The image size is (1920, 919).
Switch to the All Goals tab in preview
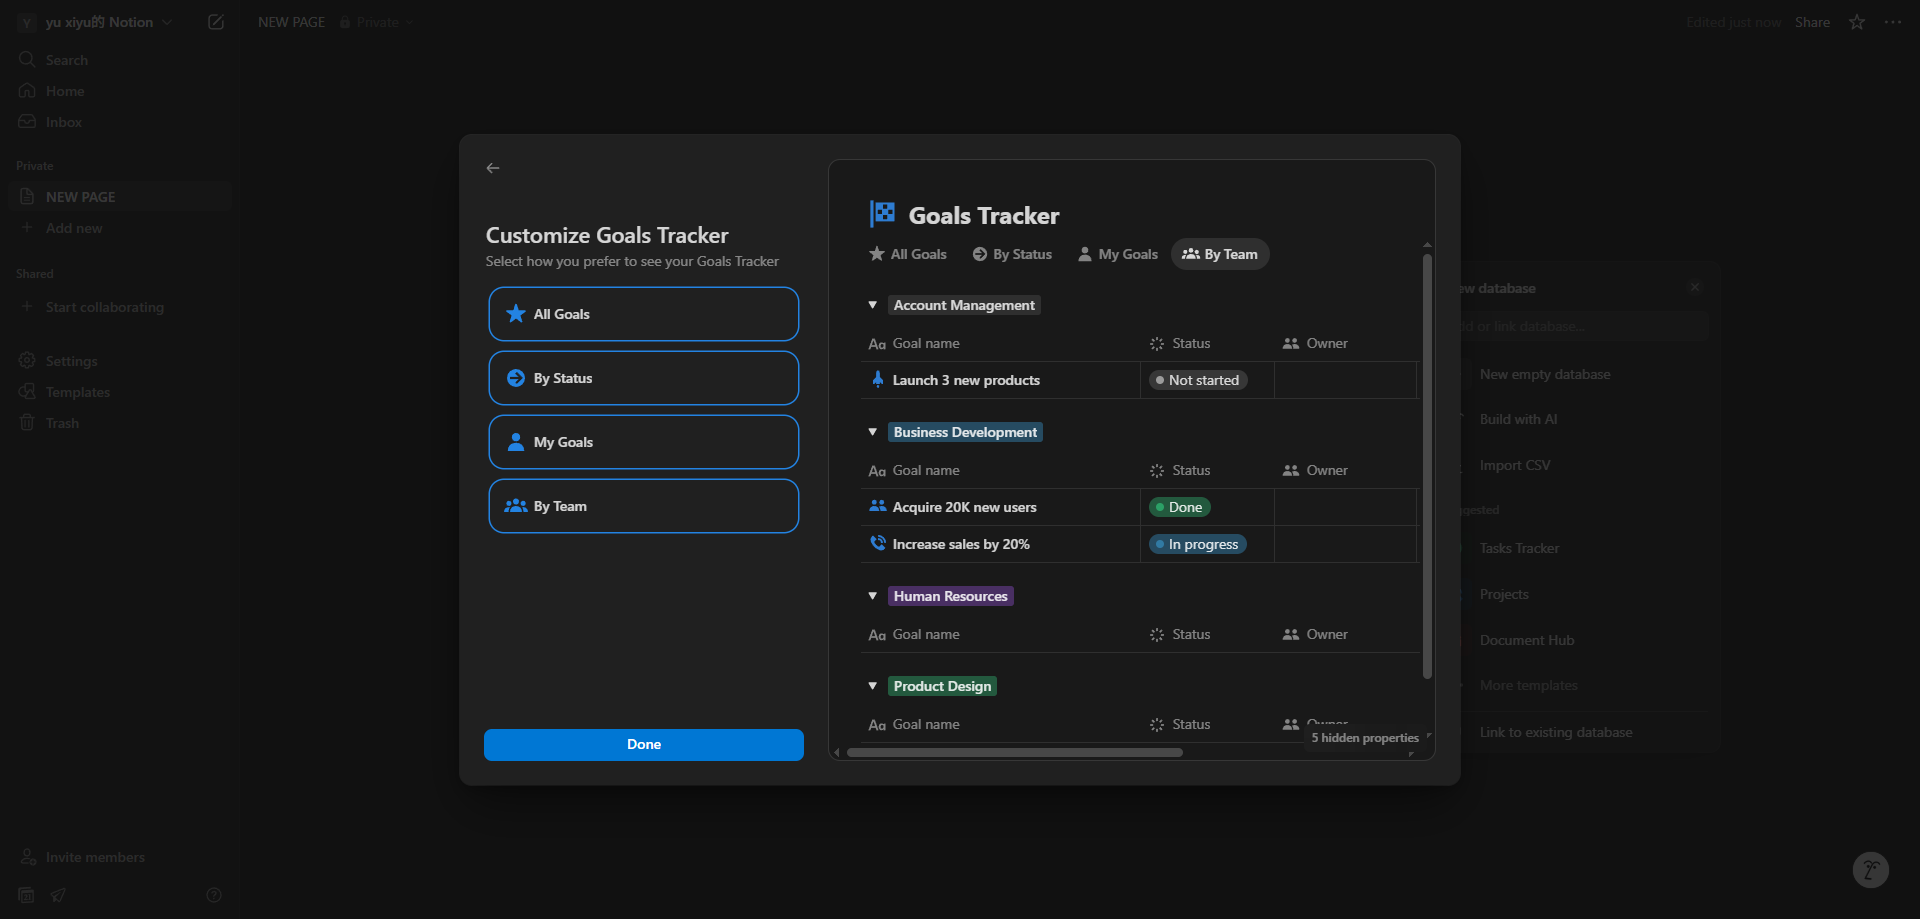(908, 254)
